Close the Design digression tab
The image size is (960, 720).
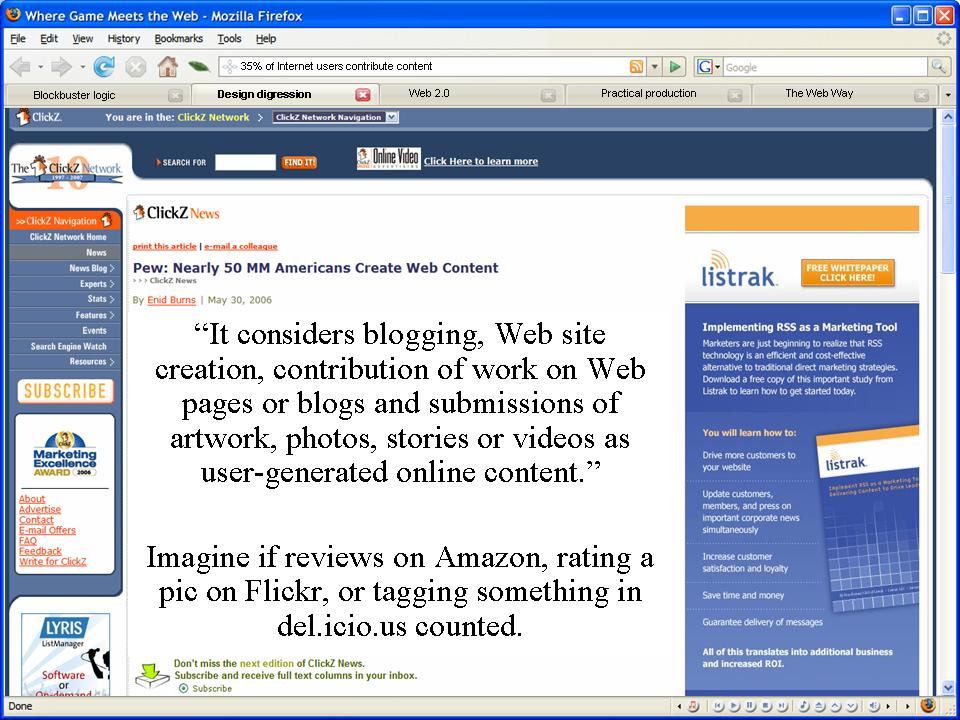[363, 95]
